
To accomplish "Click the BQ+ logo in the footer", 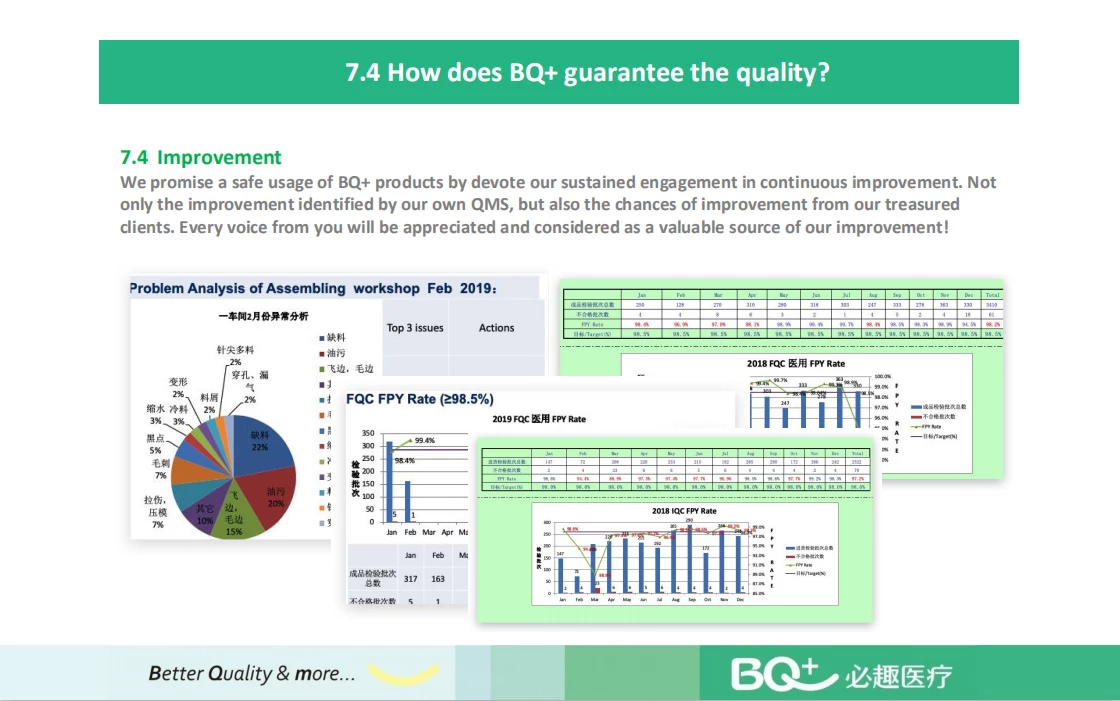I will click(841, 675).
